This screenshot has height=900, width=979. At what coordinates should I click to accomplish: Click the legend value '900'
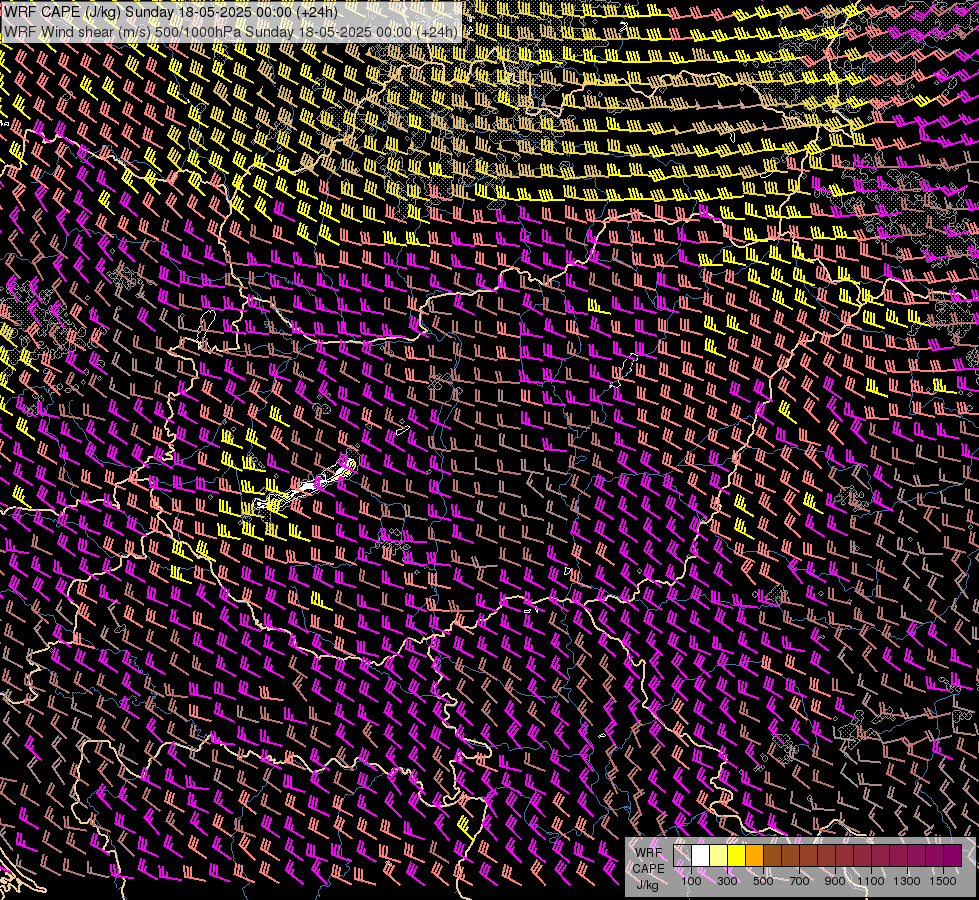[835, 881]
